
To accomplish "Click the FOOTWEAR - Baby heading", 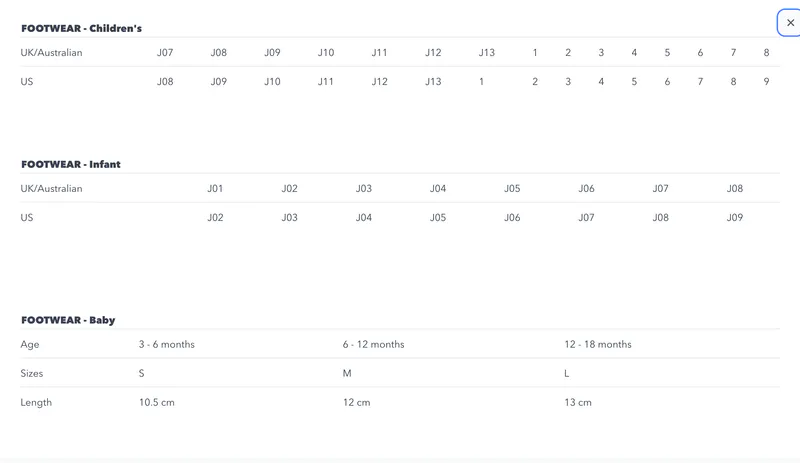I will 68,320.
